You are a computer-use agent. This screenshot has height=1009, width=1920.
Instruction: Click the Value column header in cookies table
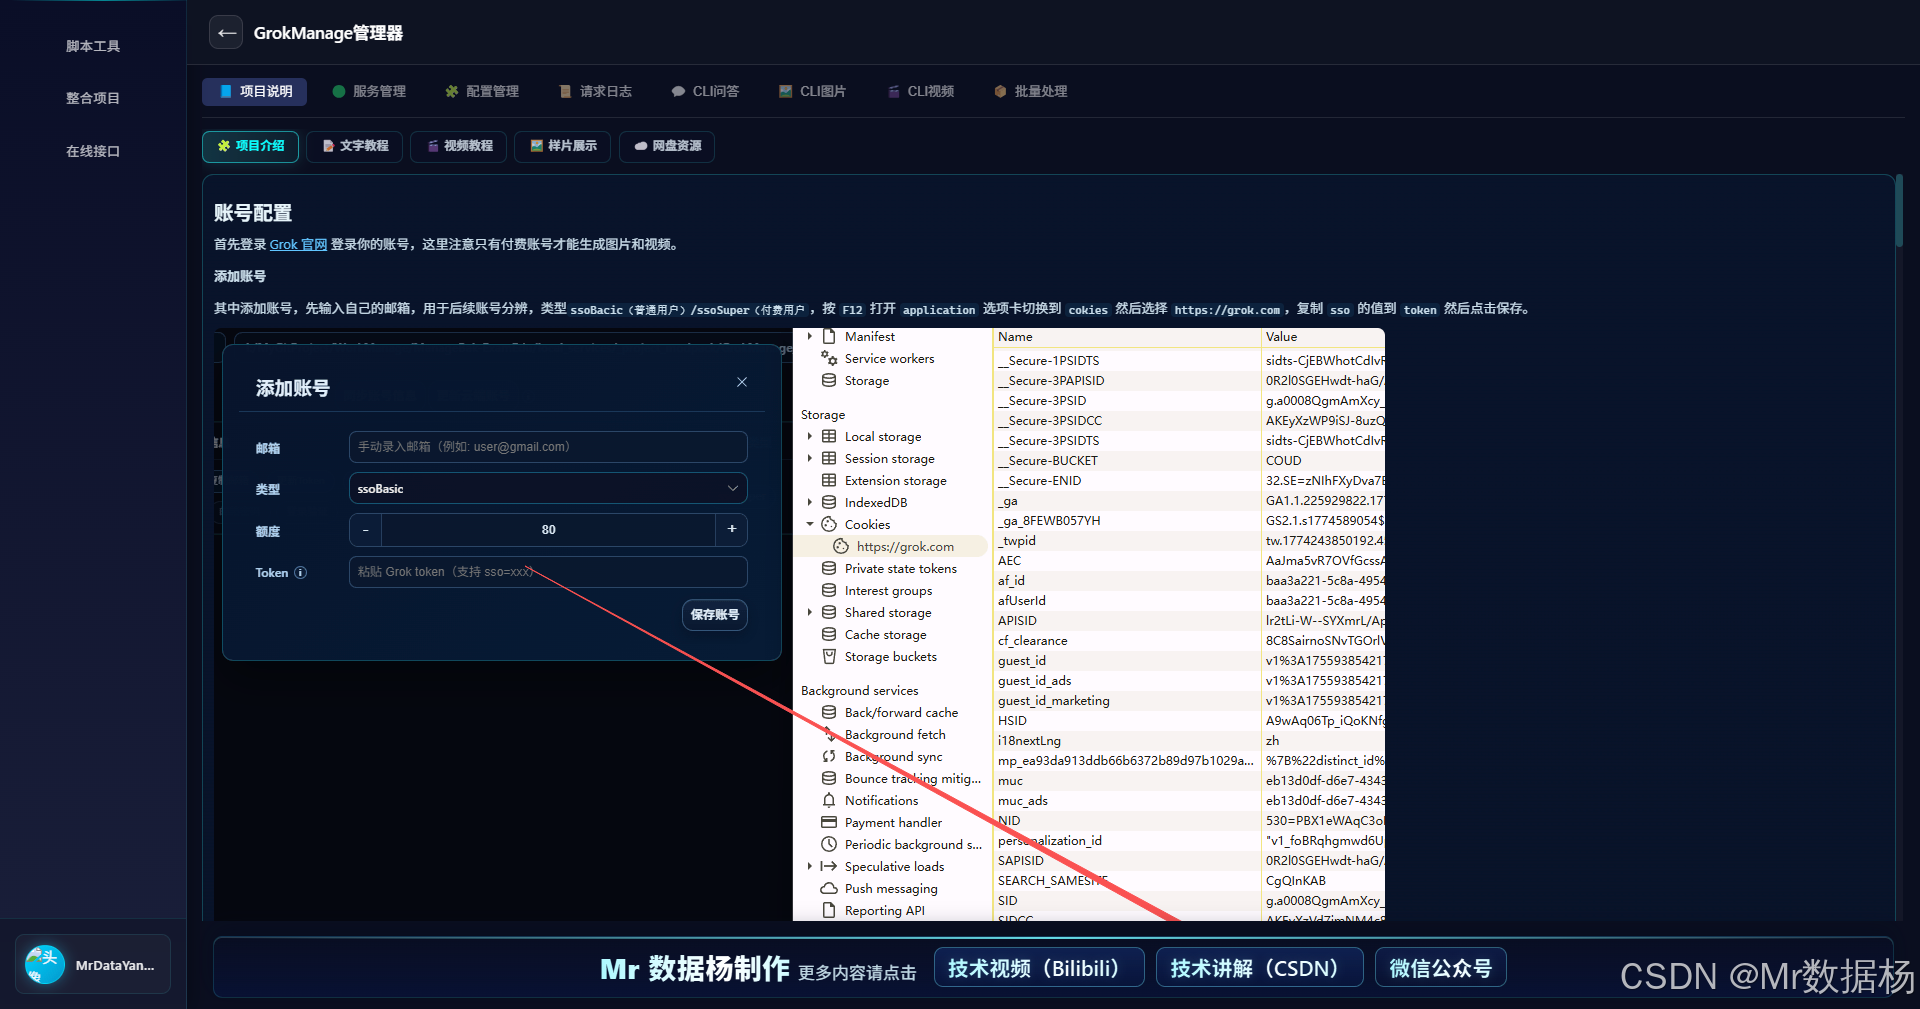pos(1323,338)
